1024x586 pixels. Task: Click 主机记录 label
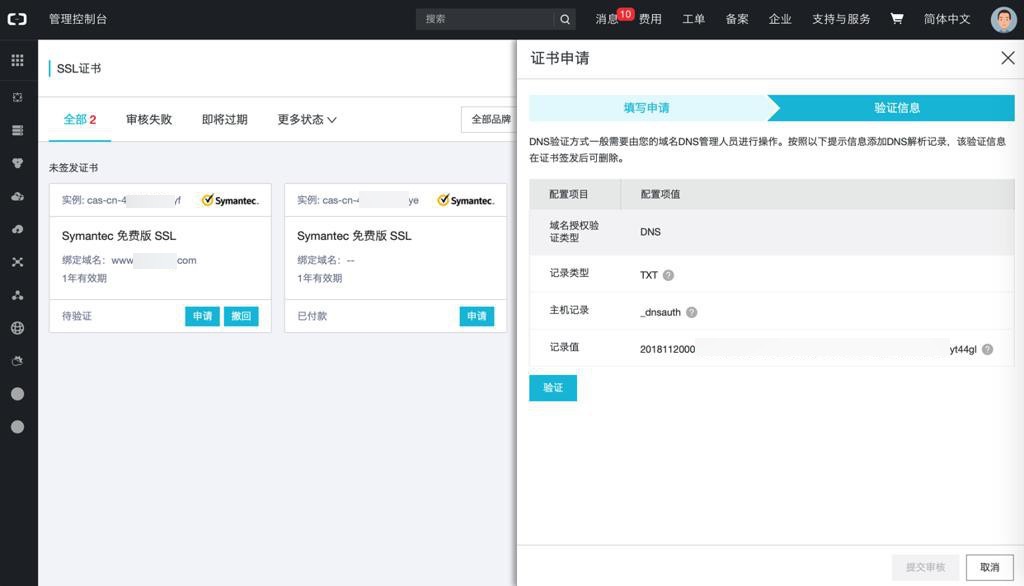[569, 310]
